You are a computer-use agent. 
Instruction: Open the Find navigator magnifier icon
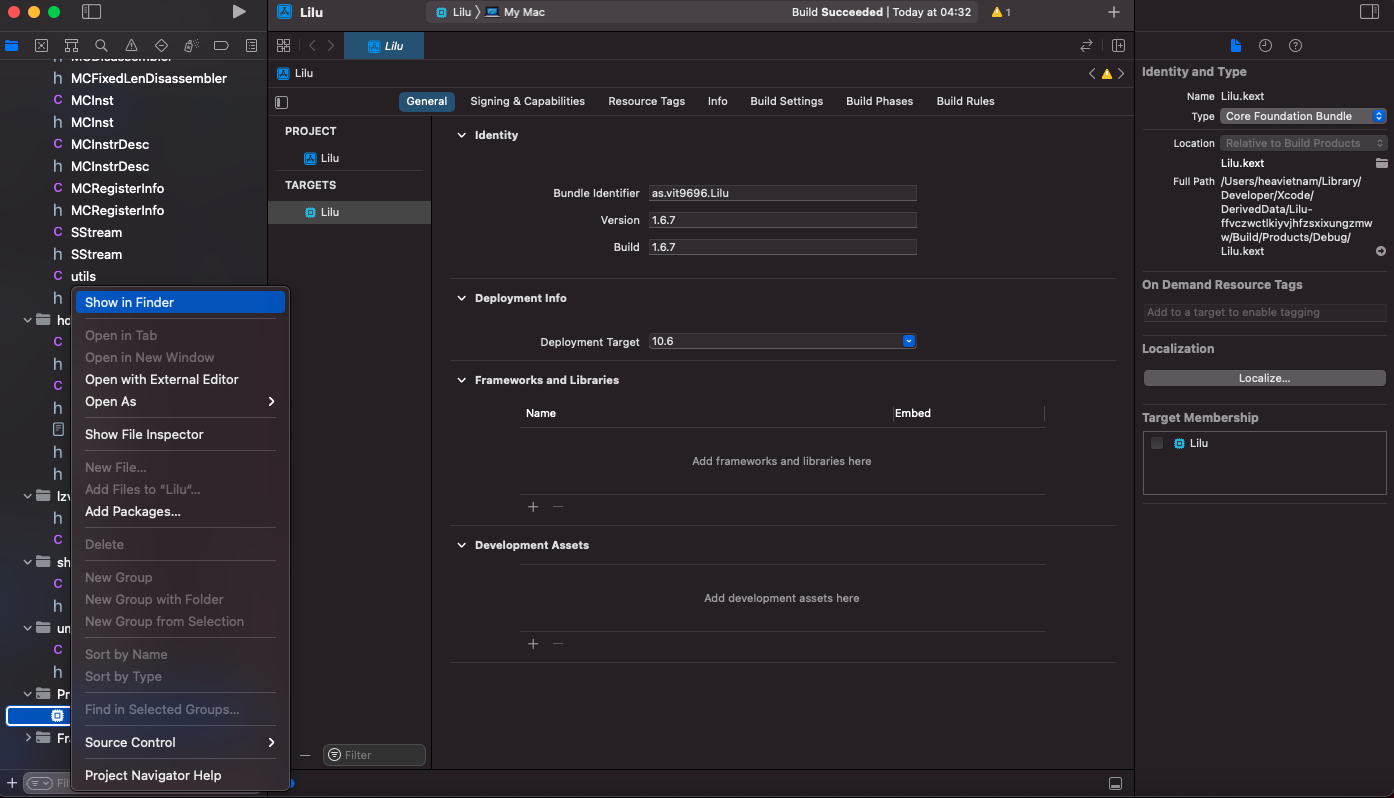pos(101,46)
